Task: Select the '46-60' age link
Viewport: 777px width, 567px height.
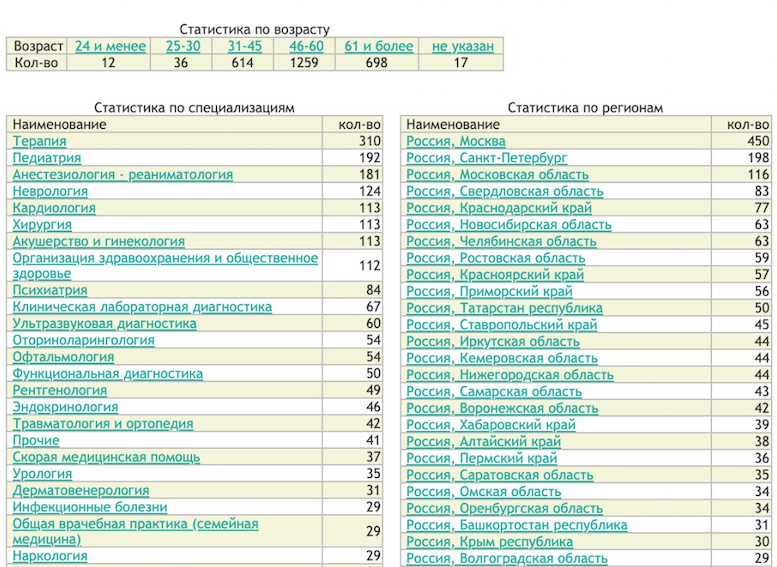Action: tap(306, 46)
